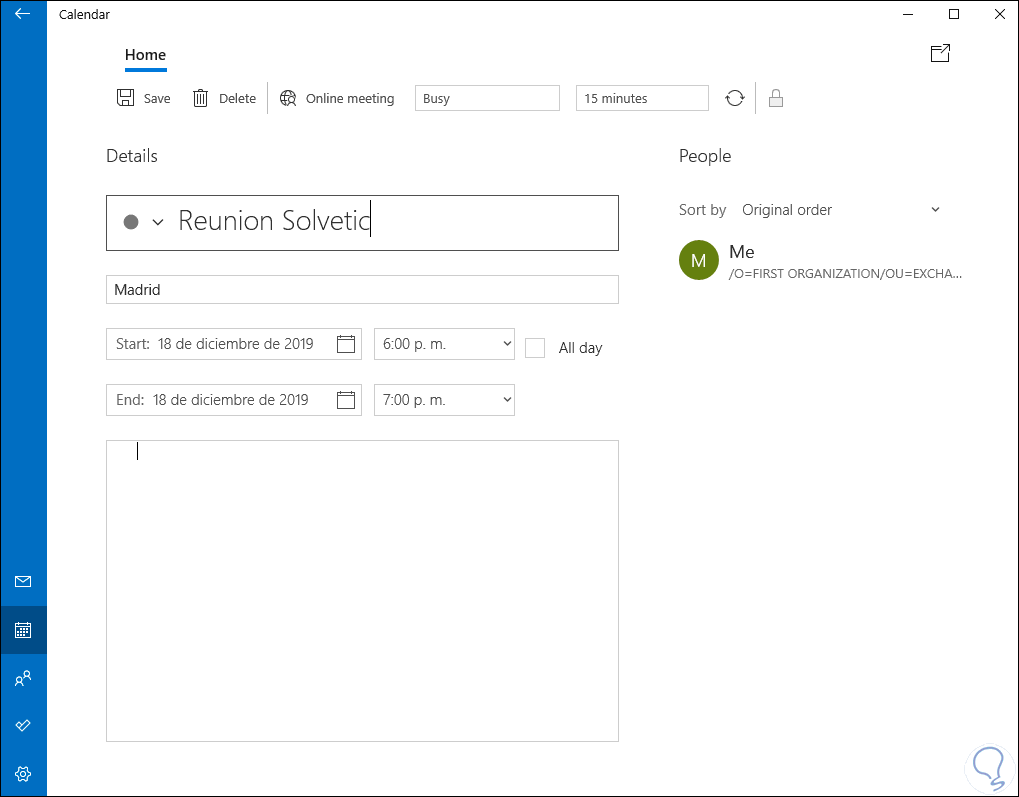
Task: Open People contacts in the sidebar
Action: coord(23,679)
